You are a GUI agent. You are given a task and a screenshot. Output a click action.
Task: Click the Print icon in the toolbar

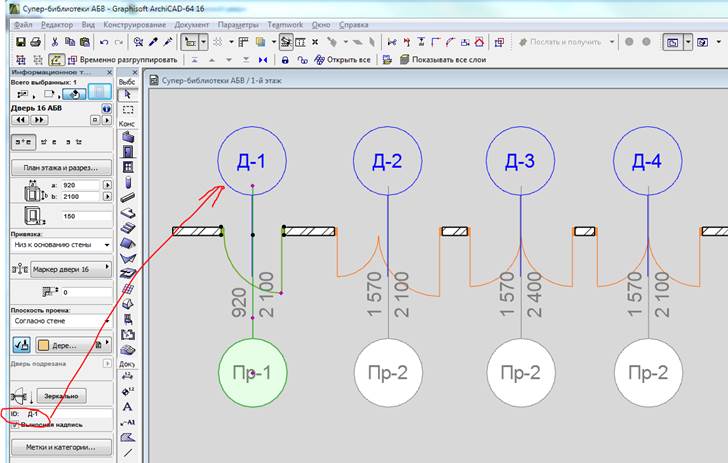(x=35, y=43)
